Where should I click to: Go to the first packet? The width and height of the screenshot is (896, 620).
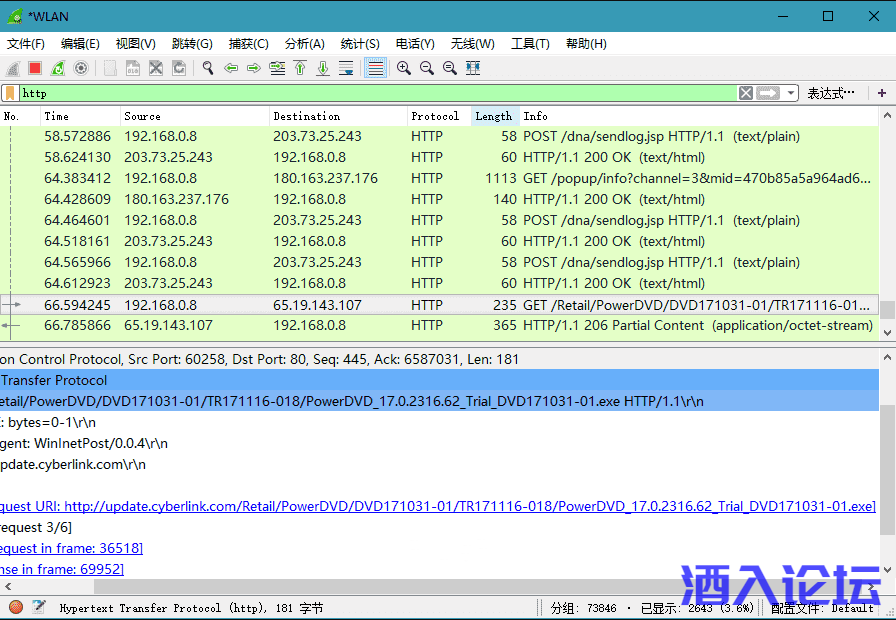299,68
